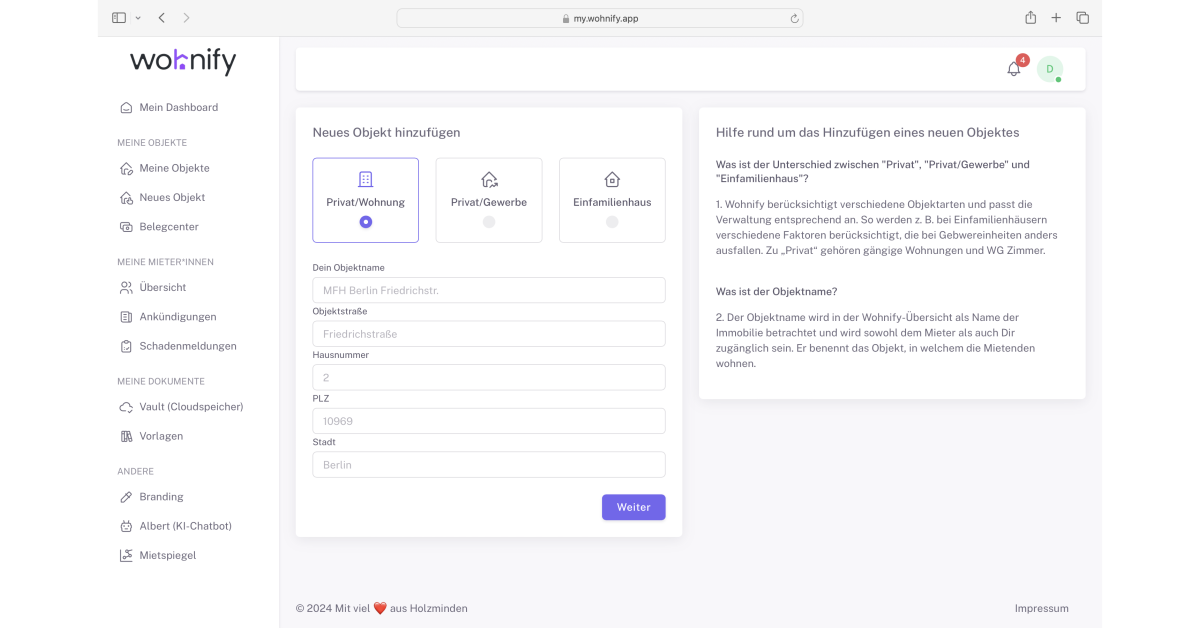Click into the Dein Objektname field
Viewport: 1200px width, 628px height.
point(489,290)
